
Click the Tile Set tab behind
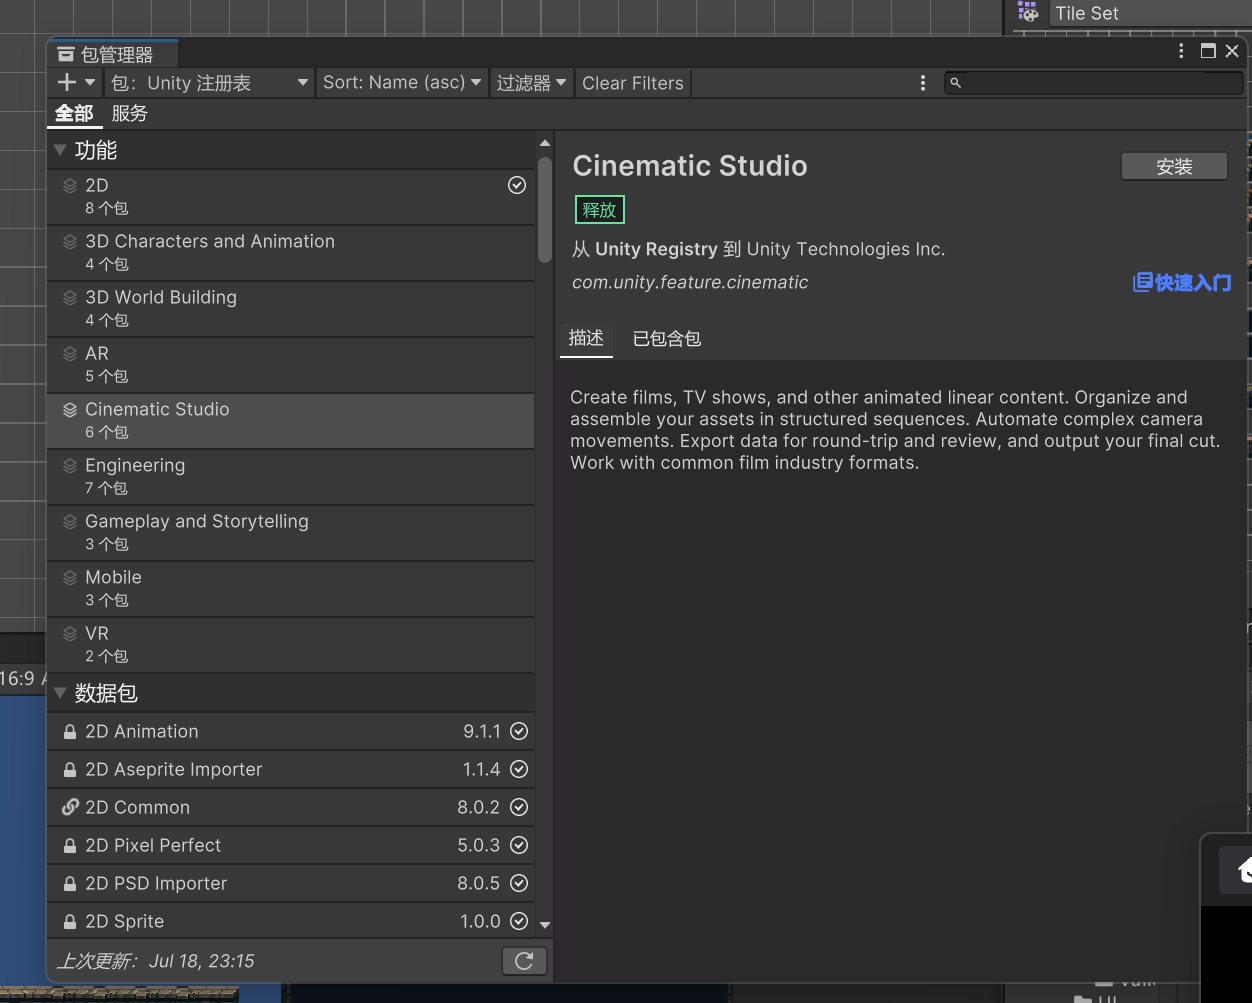pyautogui.click(x=1086, y=13)
